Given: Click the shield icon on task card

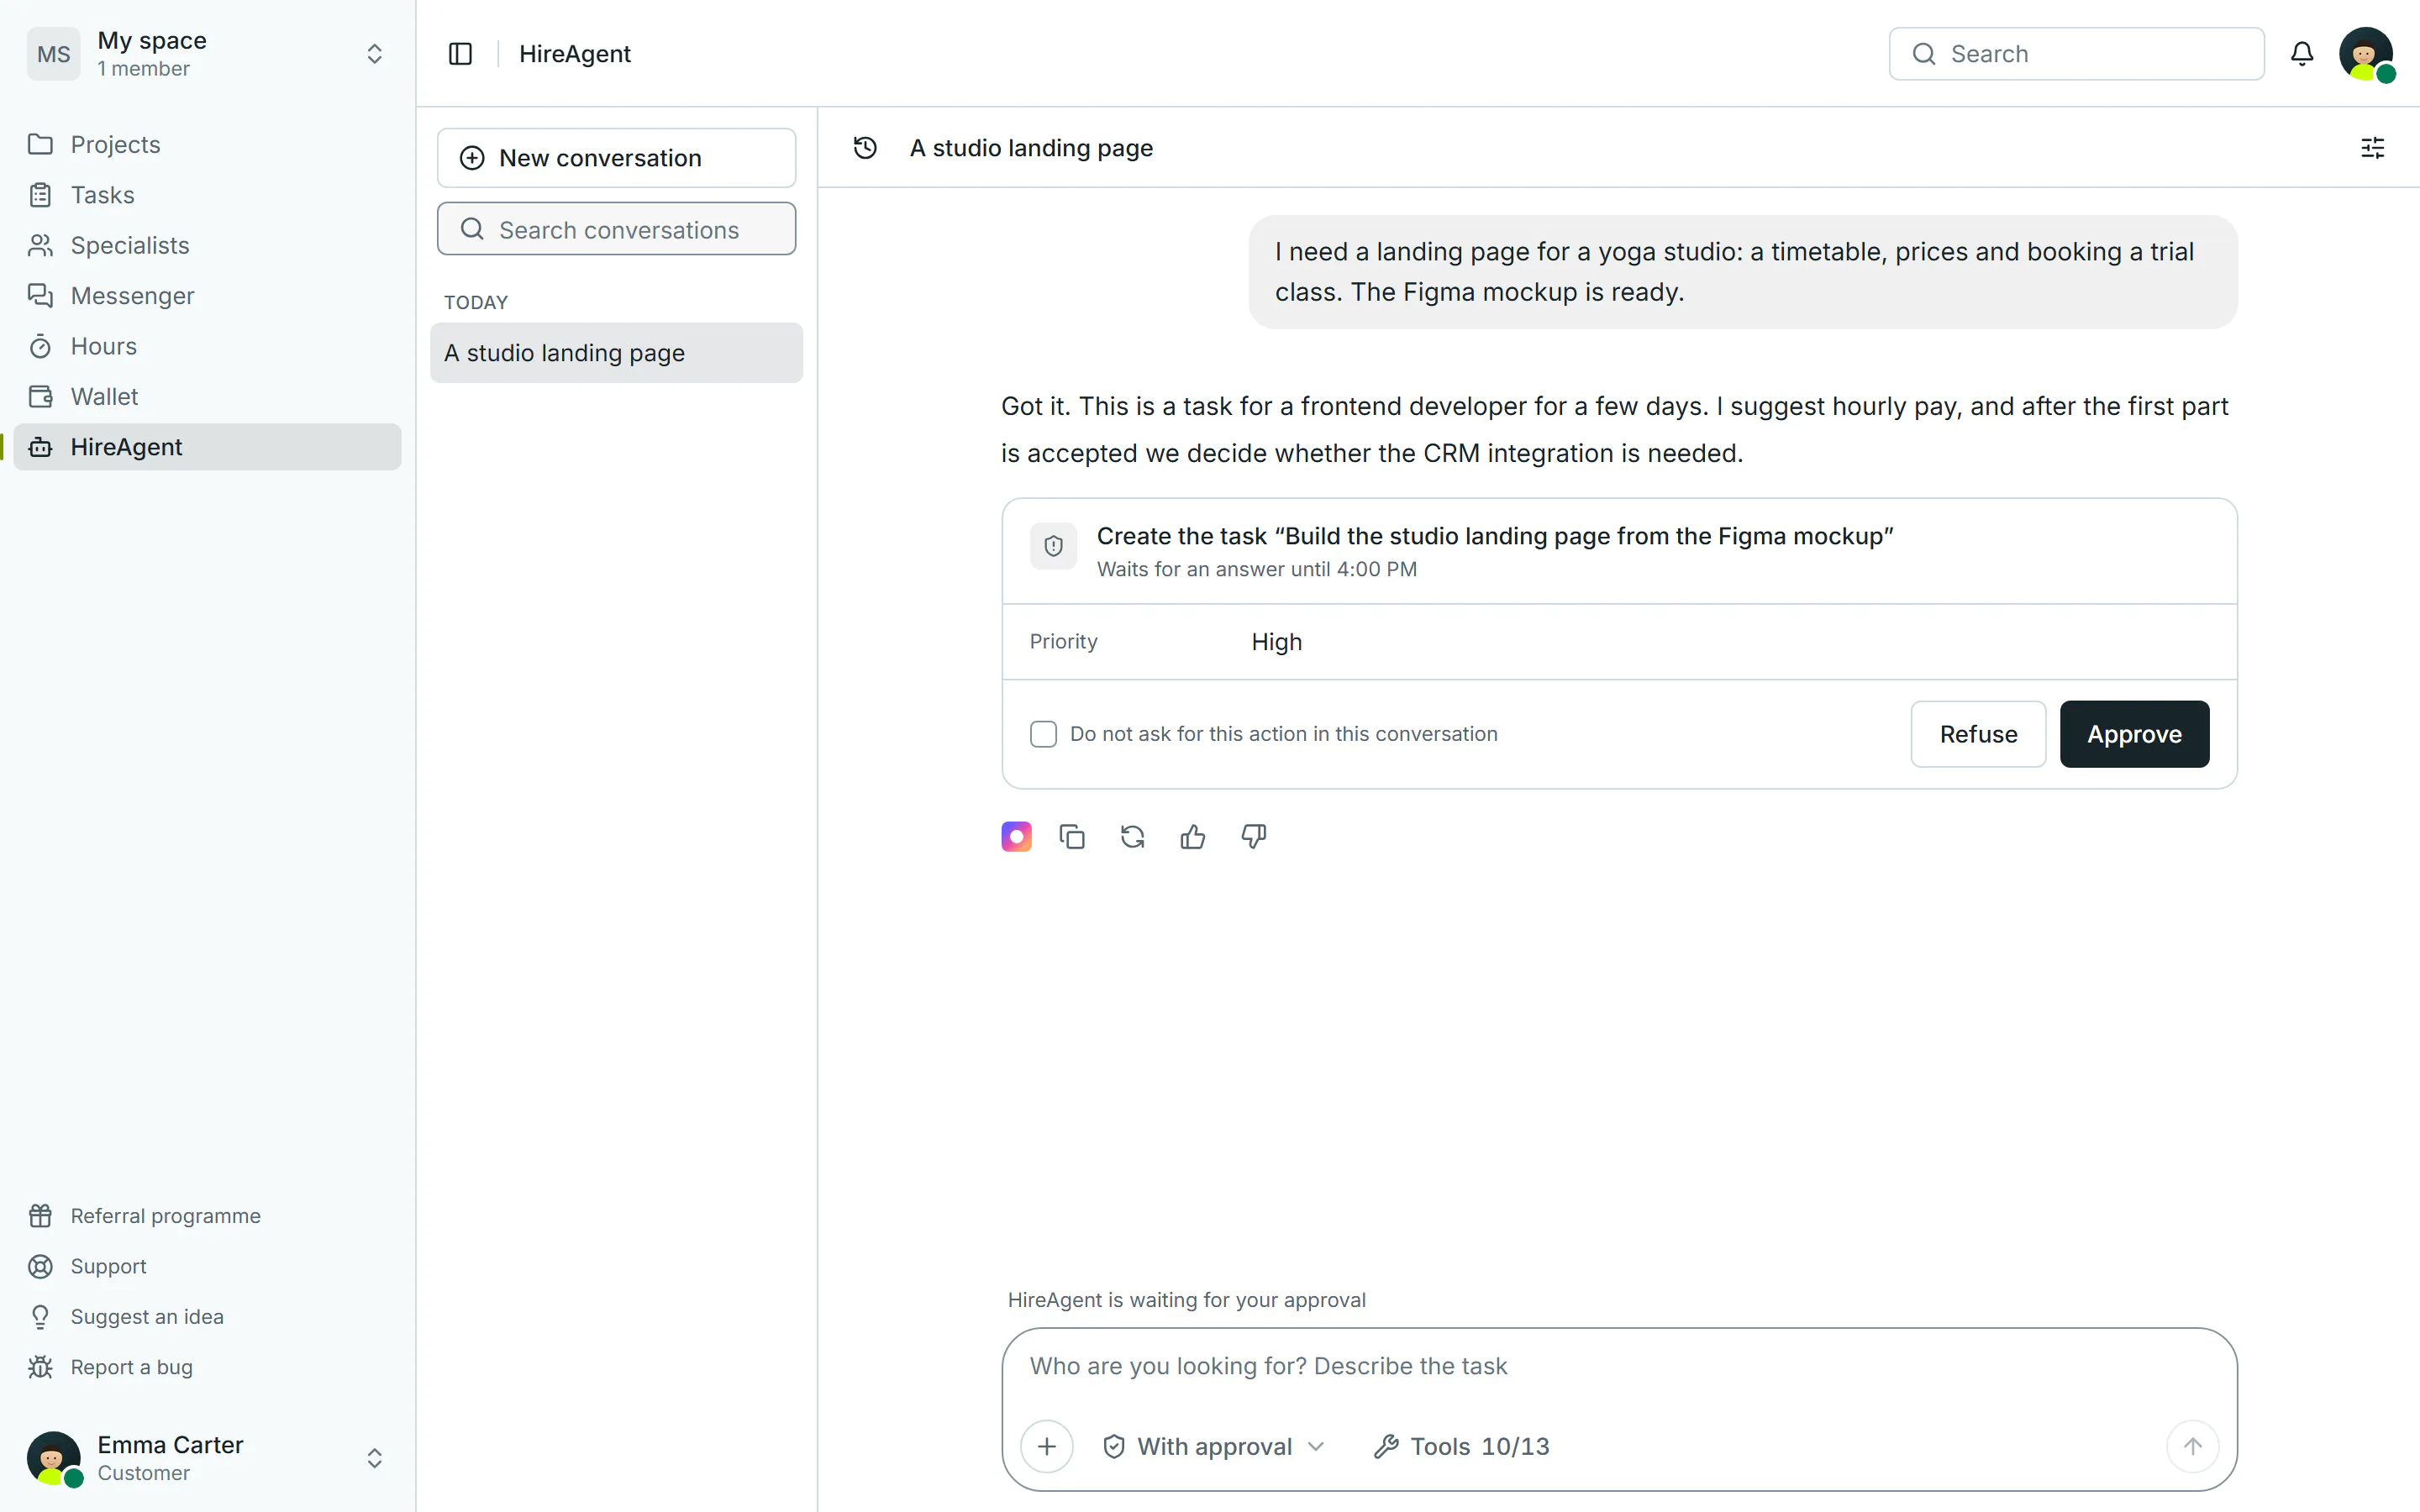Looking at the screenshot, I should coord(1053,546).
